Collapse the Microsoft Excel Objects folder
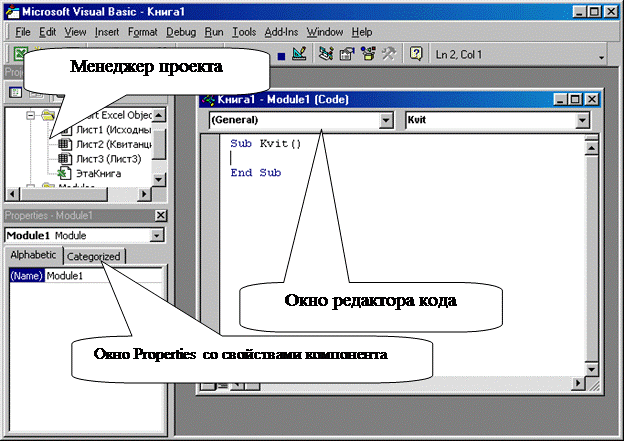The width and height of the screenshot is (624, 441). [x=31, y=115]
